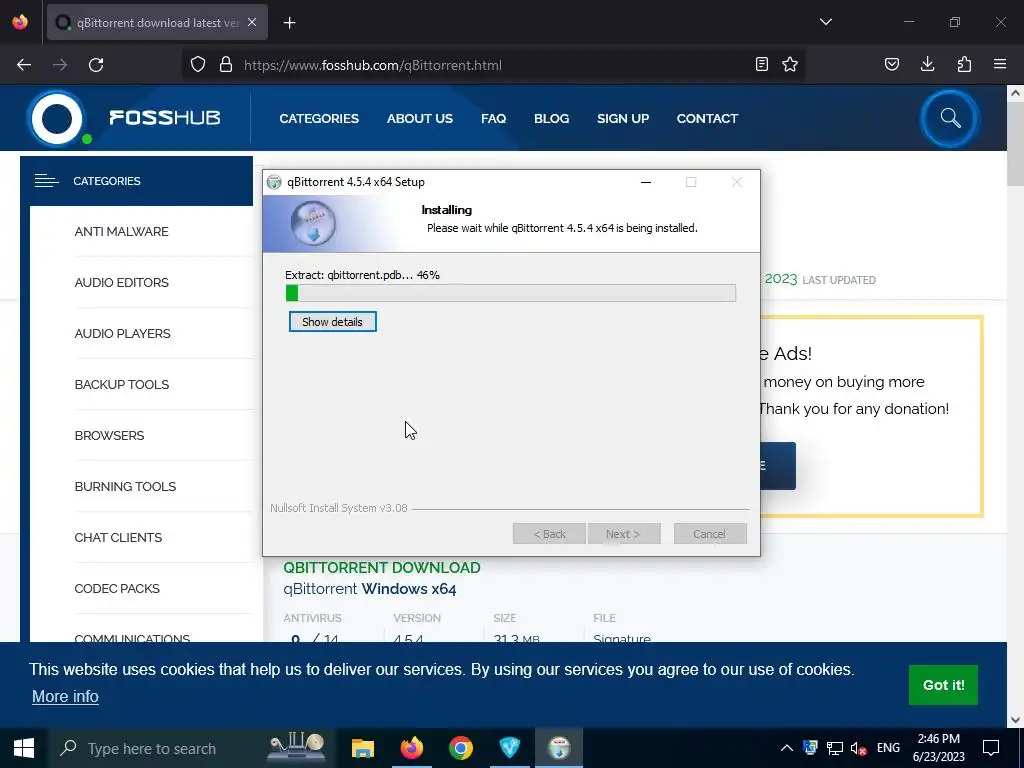The width and height of the screenshot is (1024, 768).
Task: Click the address bar URL field
Action: (x=496, y=65)
